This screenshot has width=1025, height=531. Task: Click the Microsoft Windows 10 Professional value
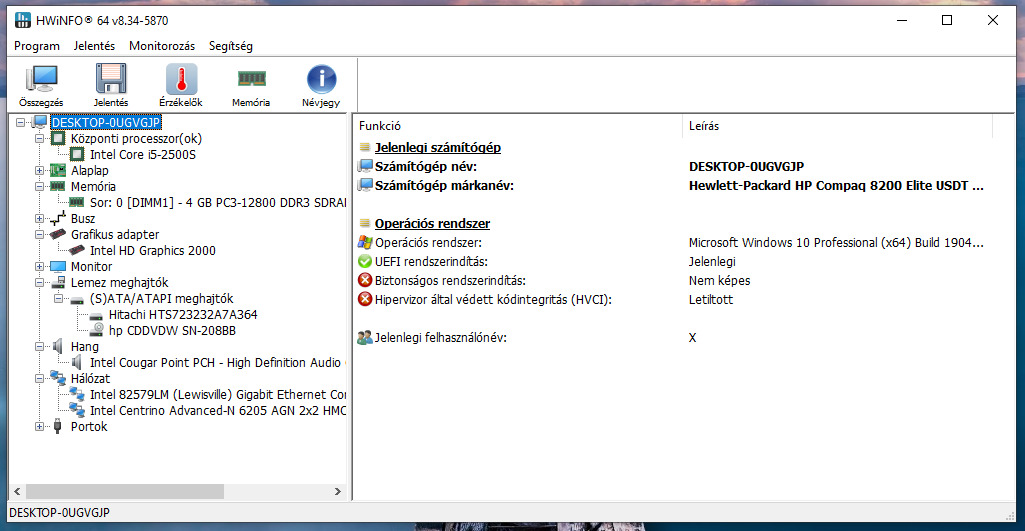coord(836,243)
